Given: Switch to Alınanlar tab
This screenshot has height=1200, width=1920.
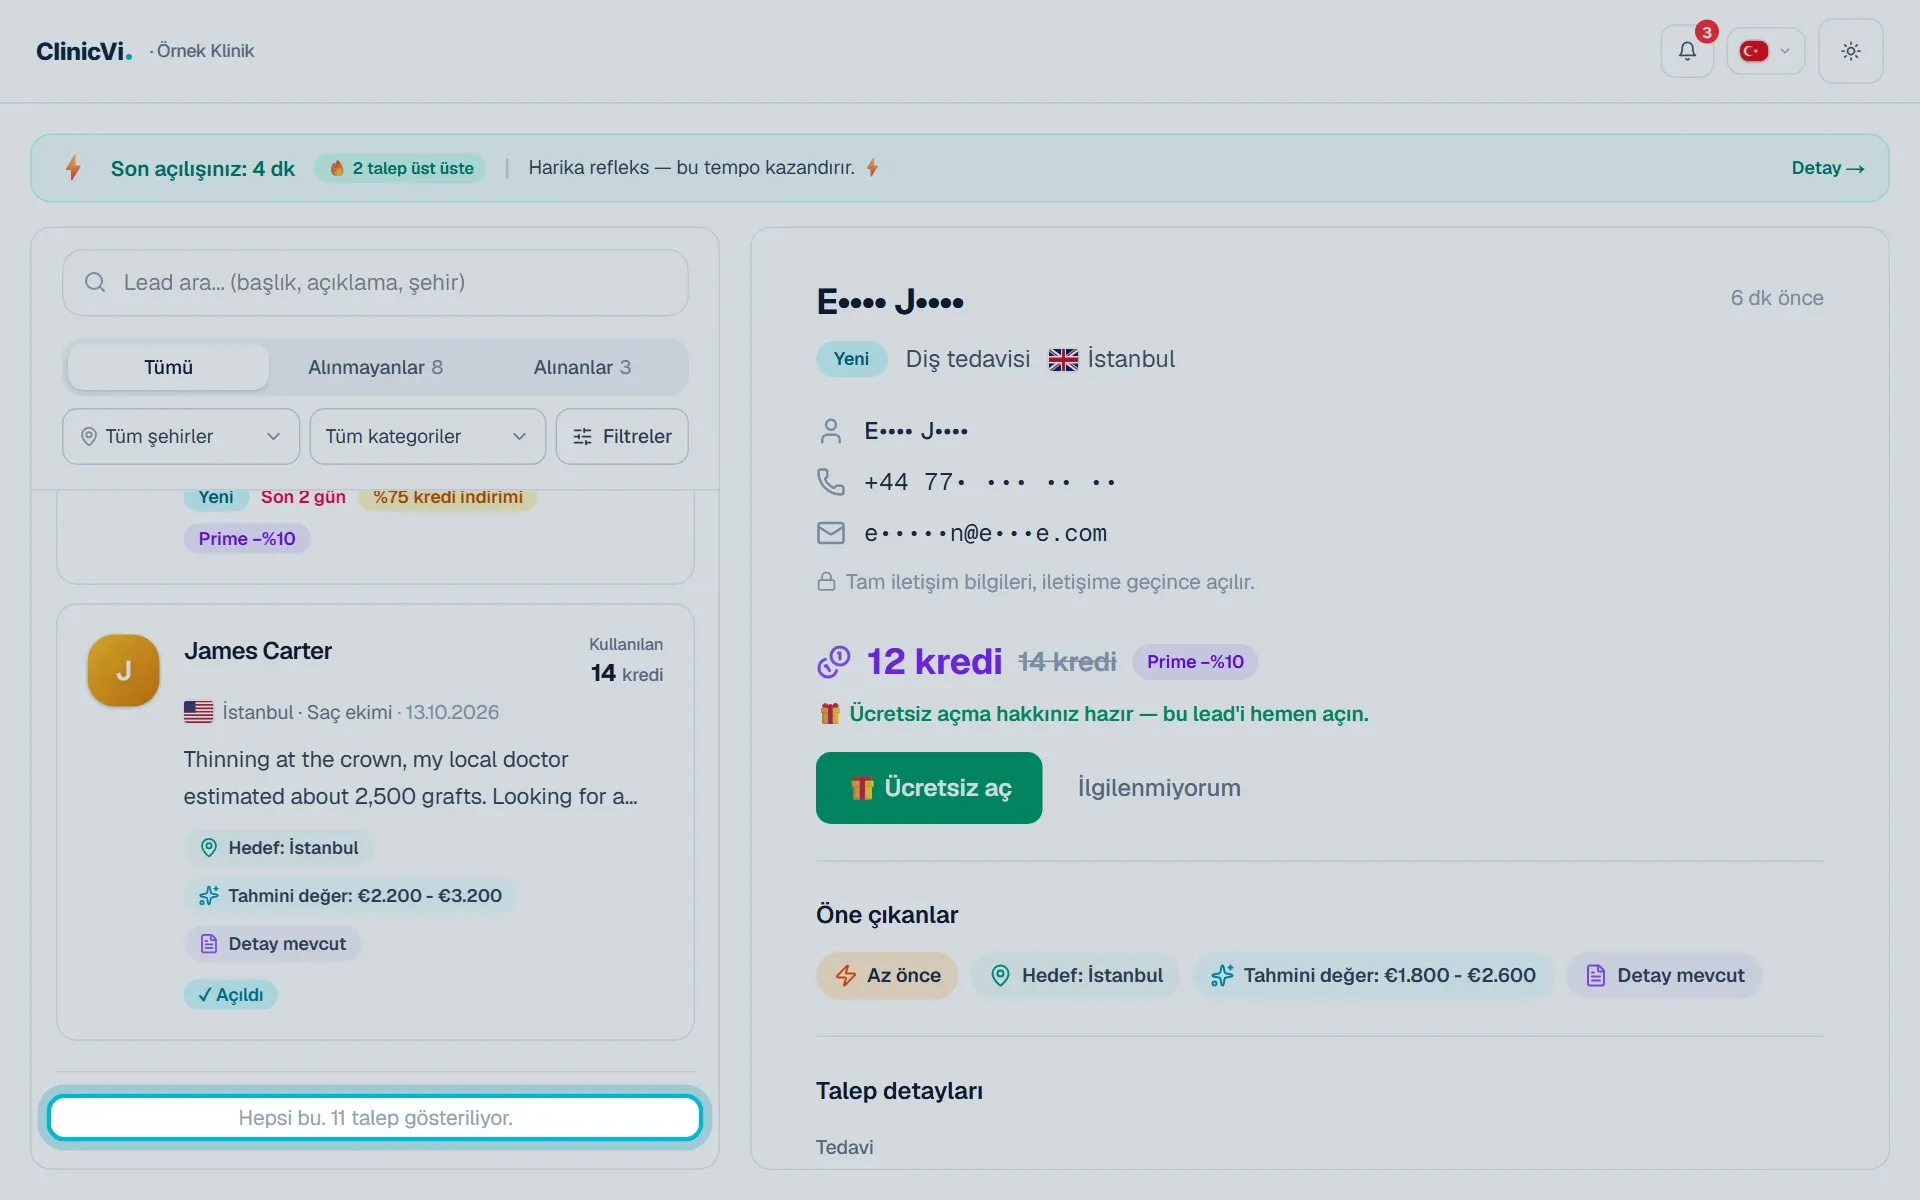Looking at the screenshot, I should 582,367.
